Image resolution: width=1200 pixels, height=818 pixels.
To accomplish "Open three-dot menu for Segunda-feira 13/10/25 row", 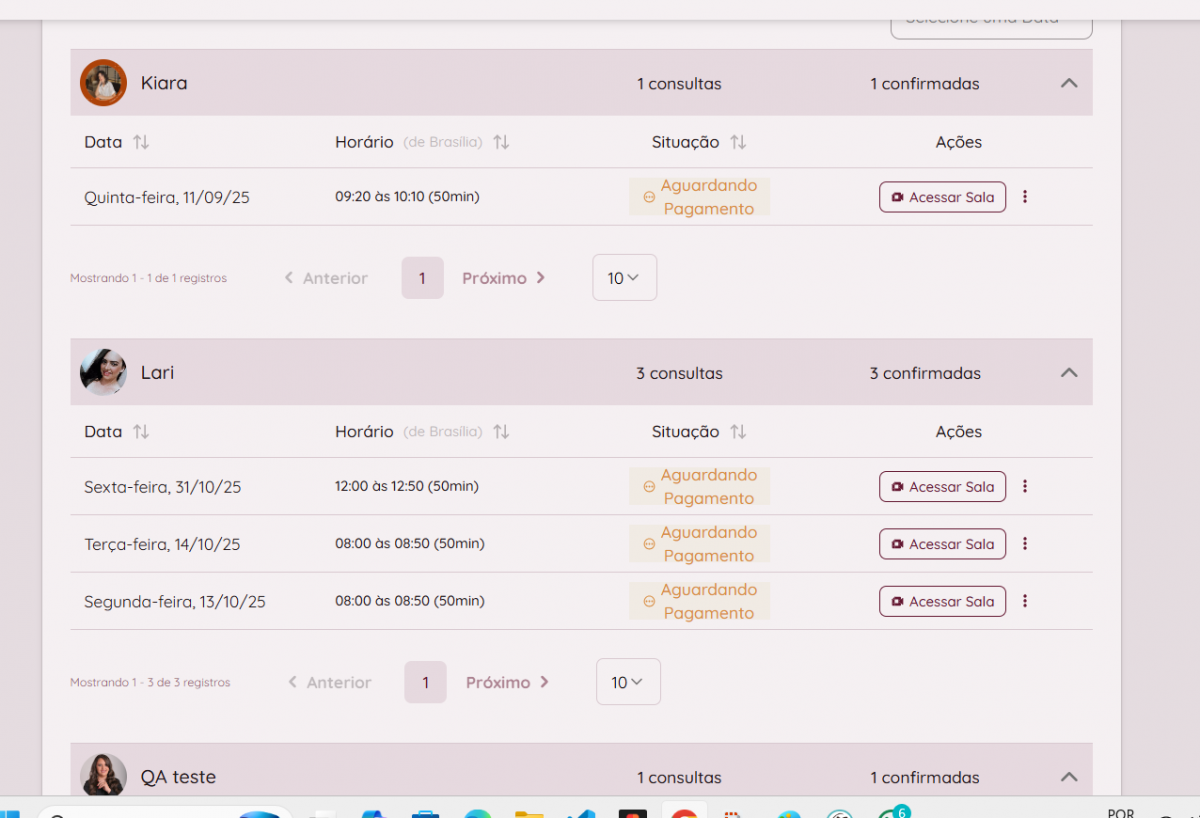I will [1025, 601].
